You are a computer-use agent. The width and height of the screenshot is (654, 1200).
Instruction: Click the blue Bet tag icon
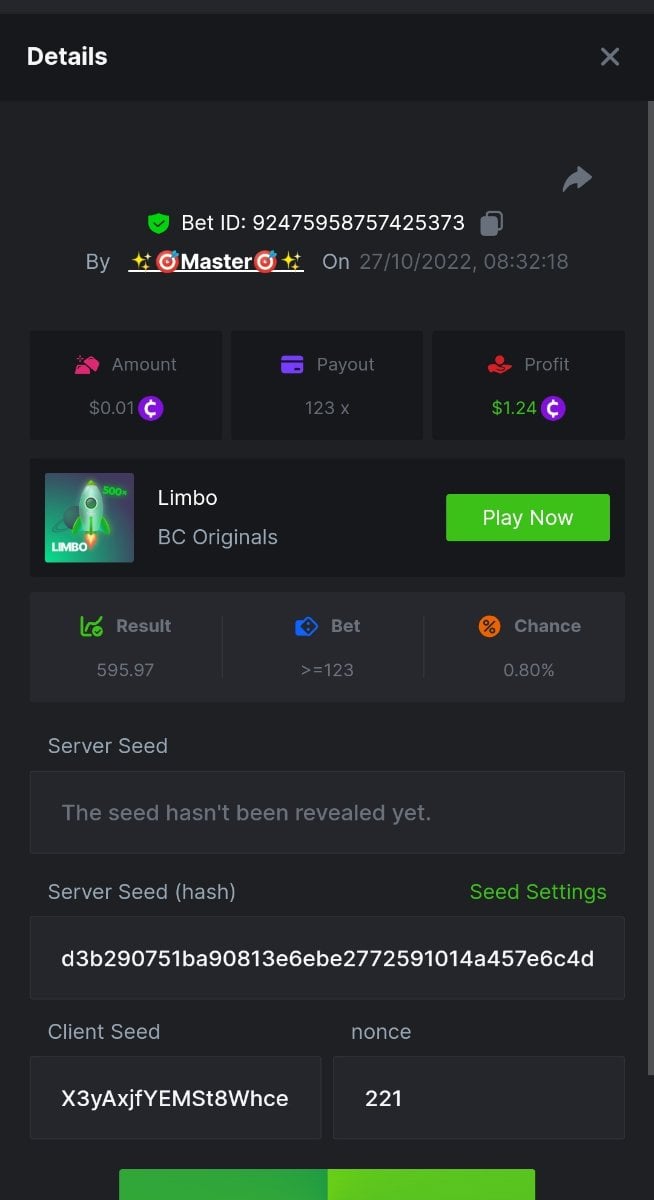click(x=306, y=626)
